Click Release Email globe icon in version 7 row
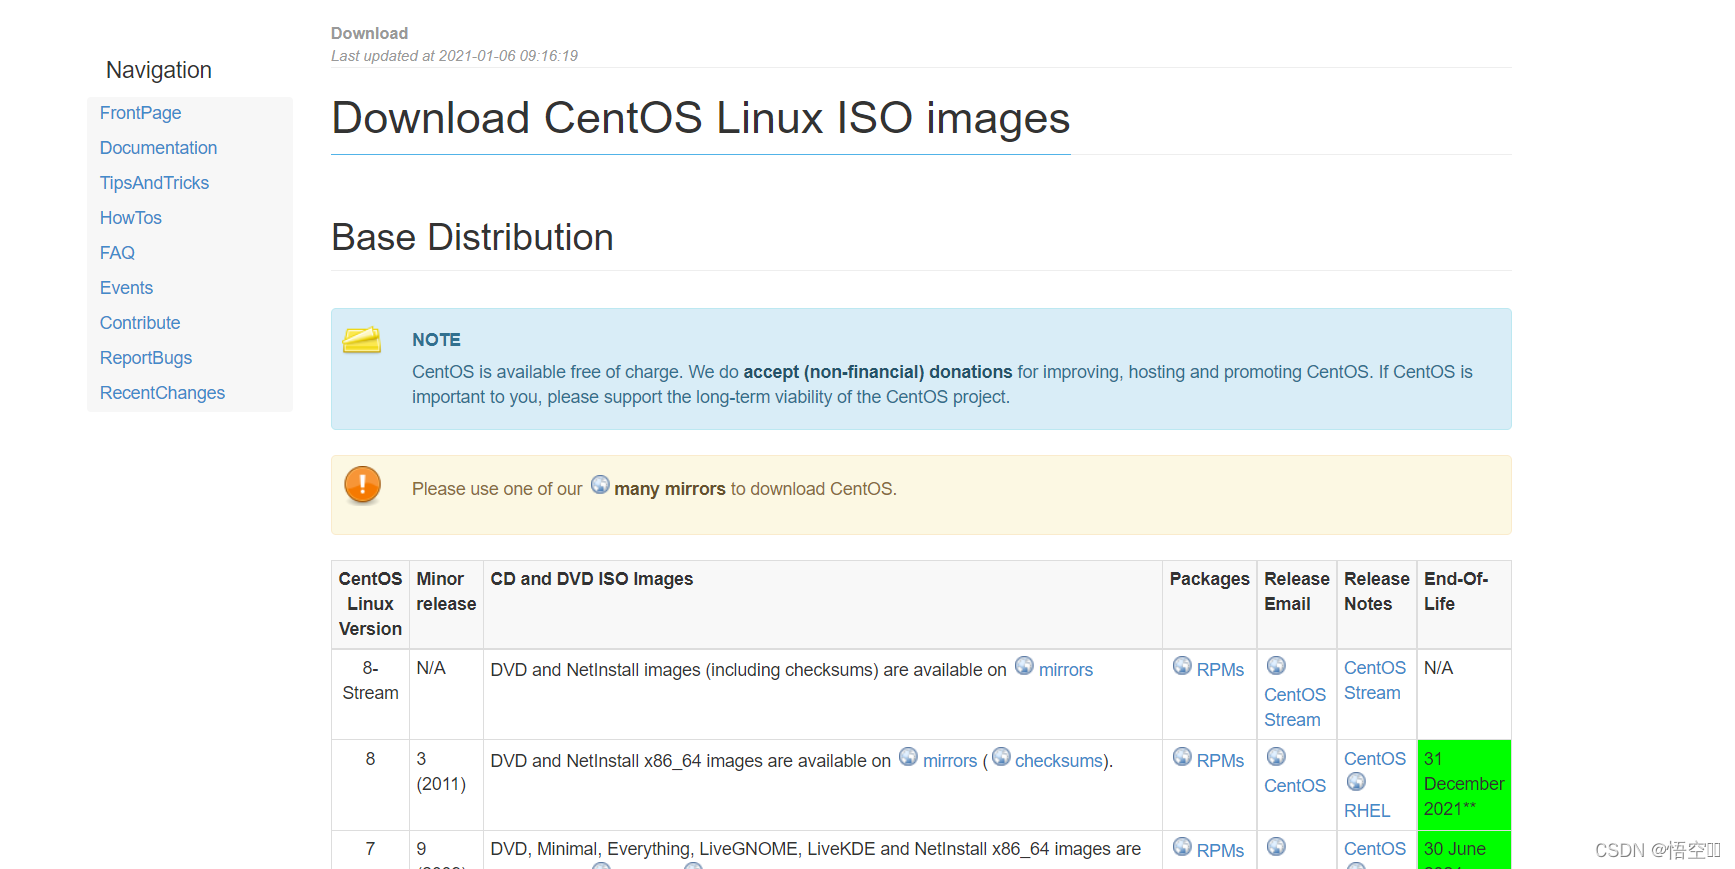 [x=1276, y=847]
